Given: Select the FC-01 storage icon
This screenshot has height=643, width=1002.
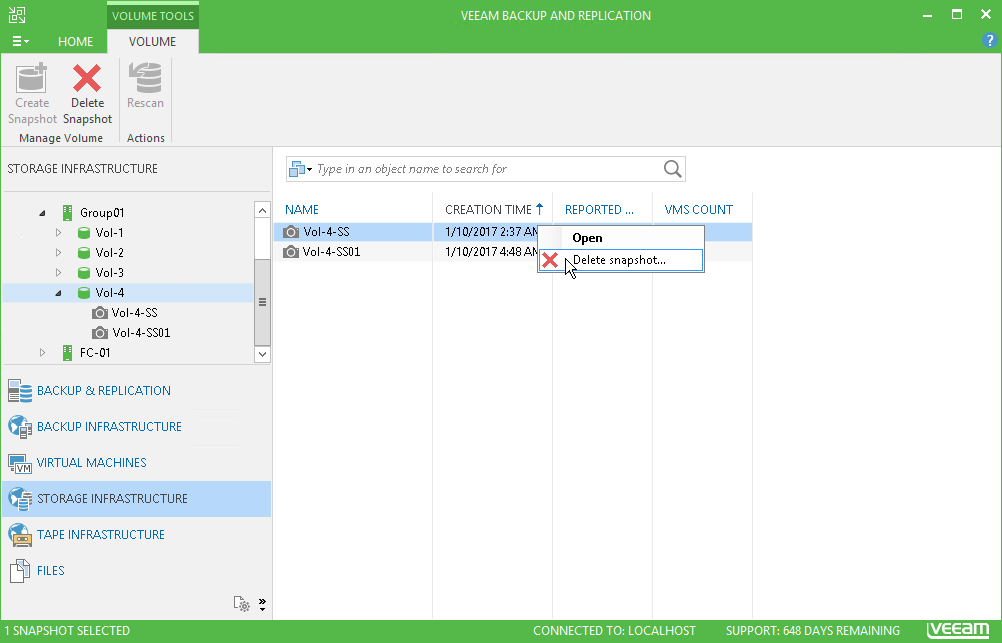Looking at the screenshot, I should pyautogui.click(x=67, y=352).
